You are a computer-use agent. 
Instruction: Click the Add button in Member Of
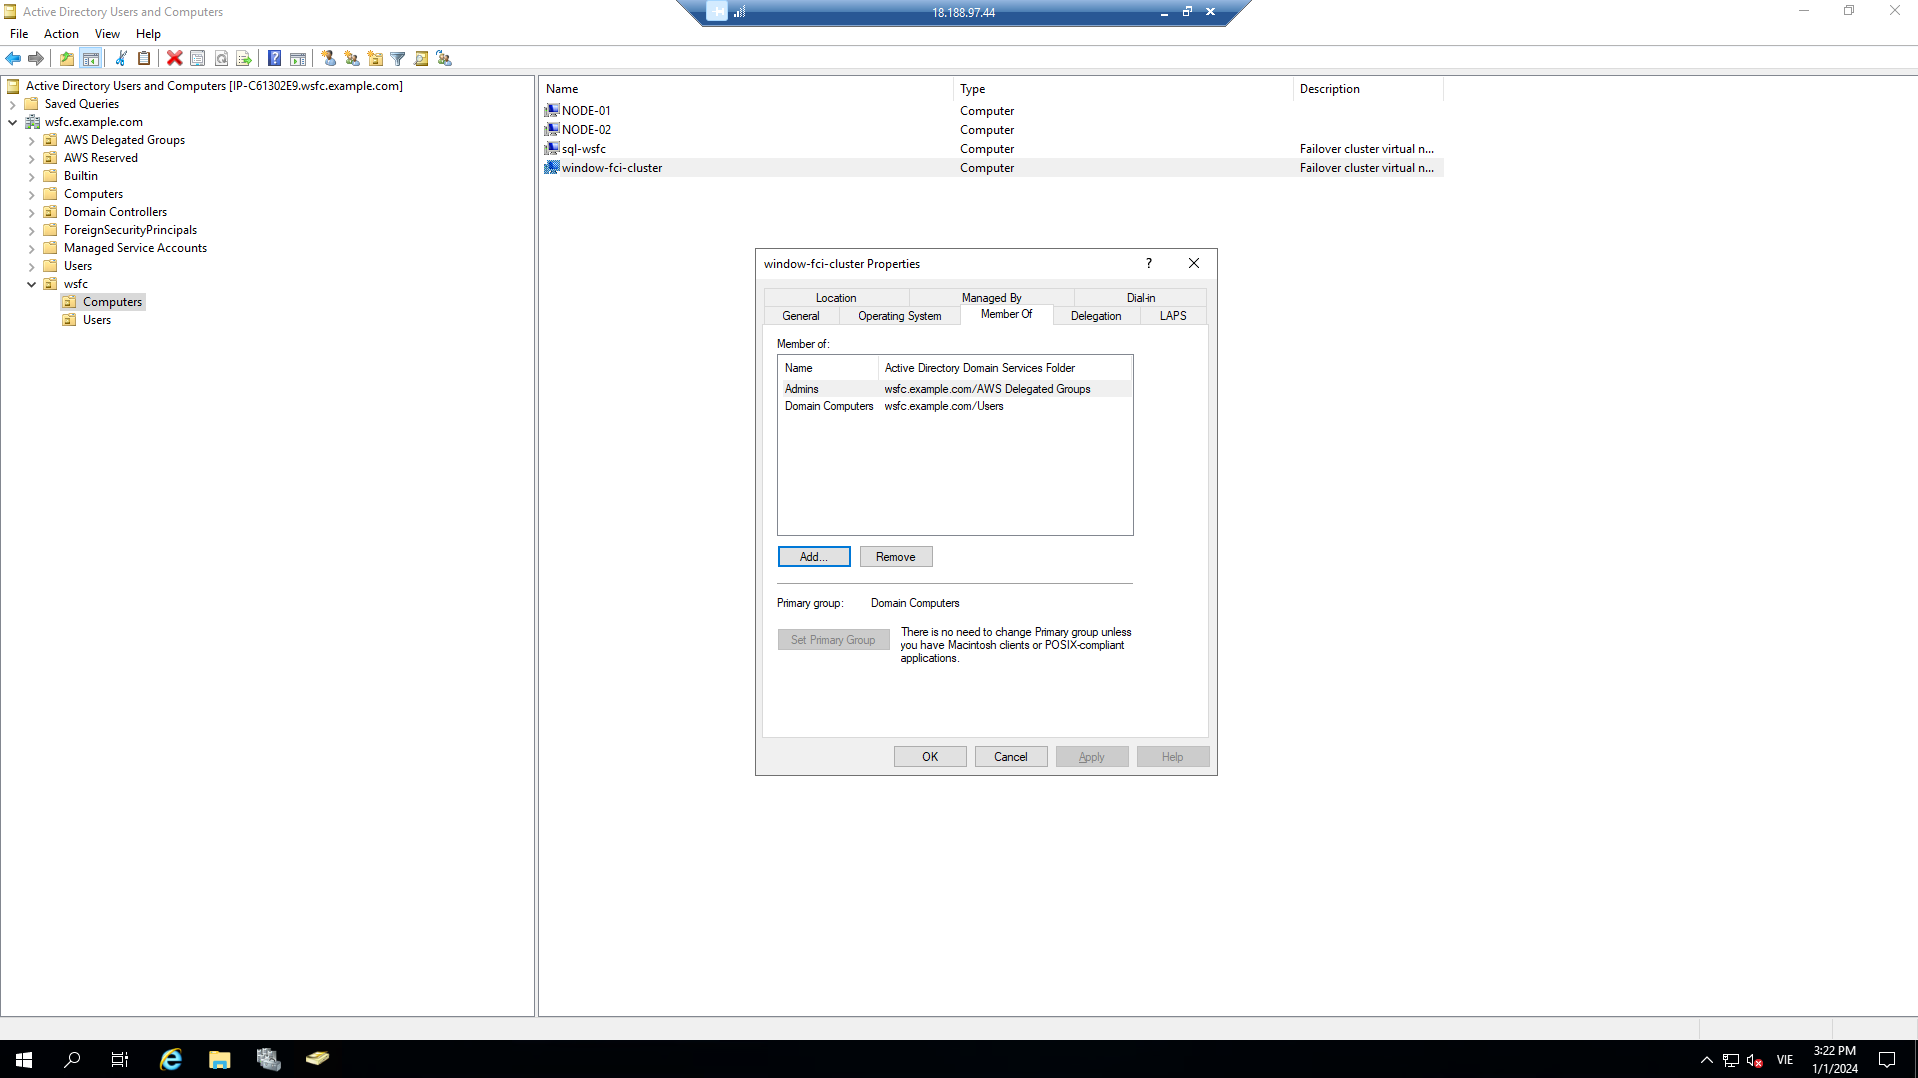click(813, 556)
